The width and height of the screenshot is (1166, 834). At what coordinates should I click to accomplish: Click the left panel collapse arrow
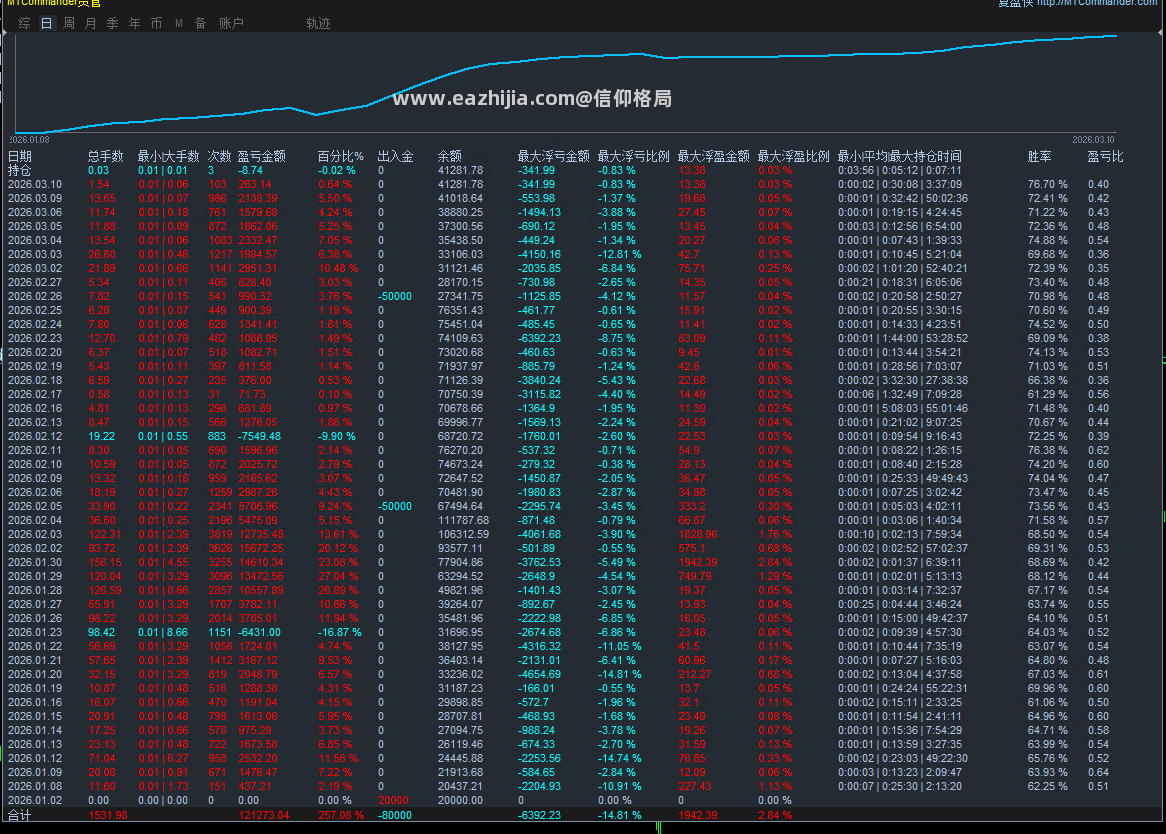click(x=4, y=32)
